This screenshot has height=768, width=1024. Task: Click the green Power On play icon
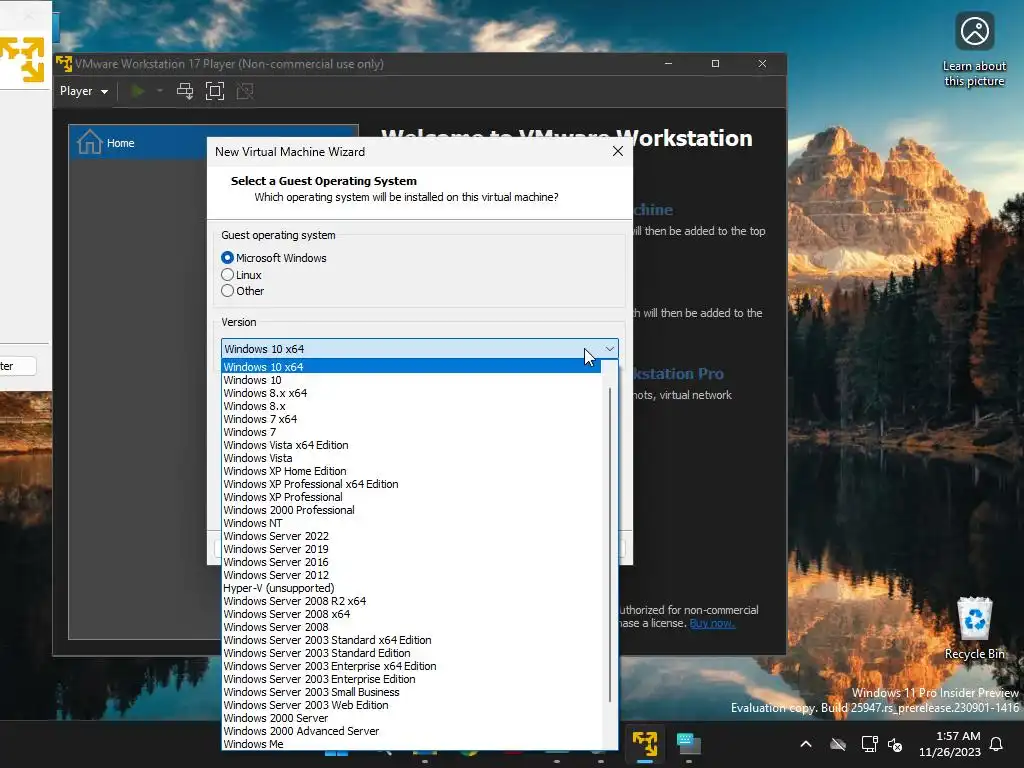[138, 91]
